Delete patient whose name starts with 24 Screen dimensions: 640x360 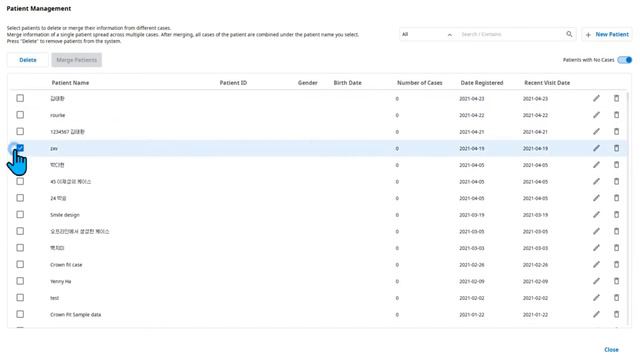coord(616,198)
